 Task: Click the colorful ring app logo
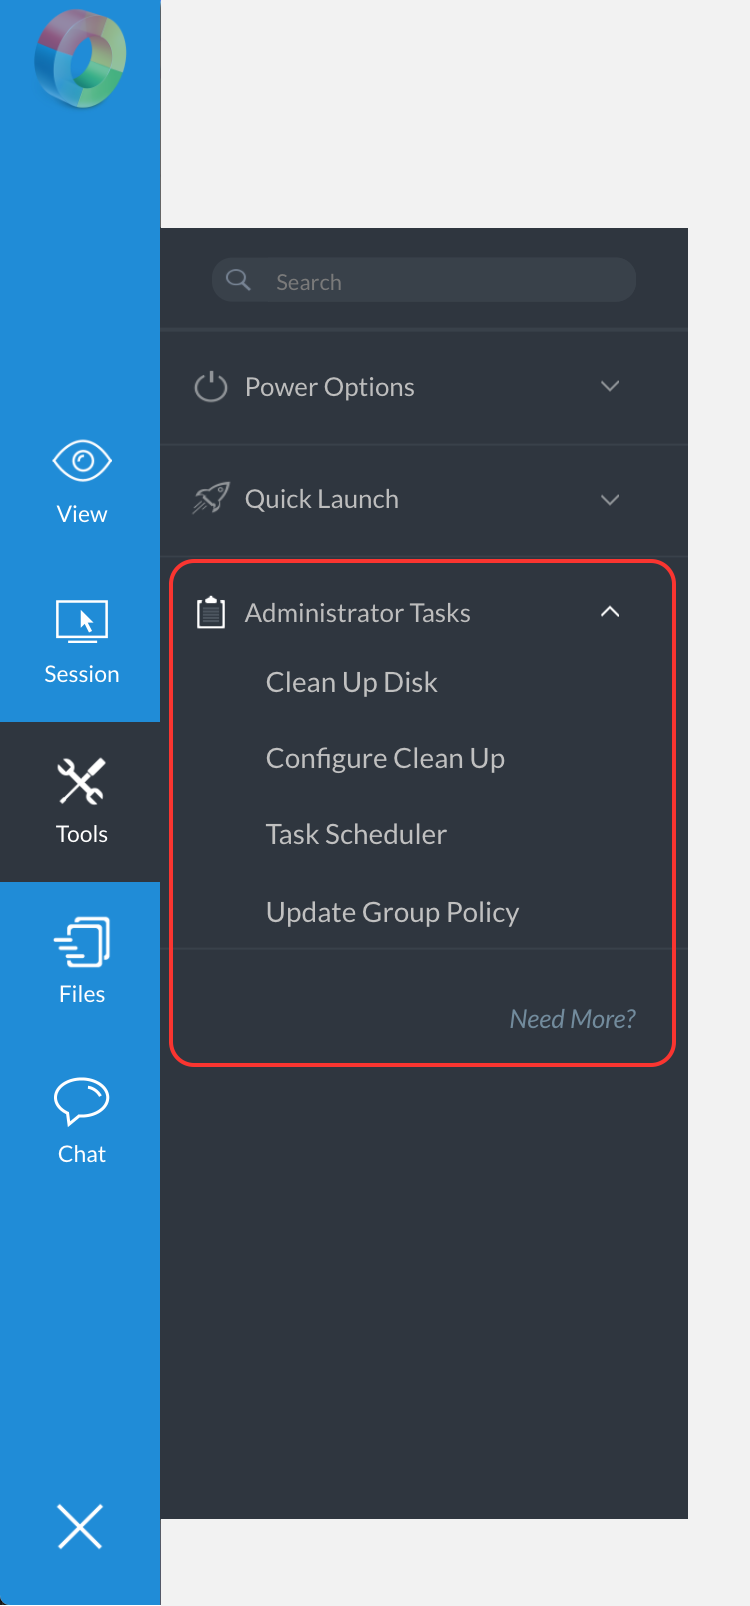point(80,58)
